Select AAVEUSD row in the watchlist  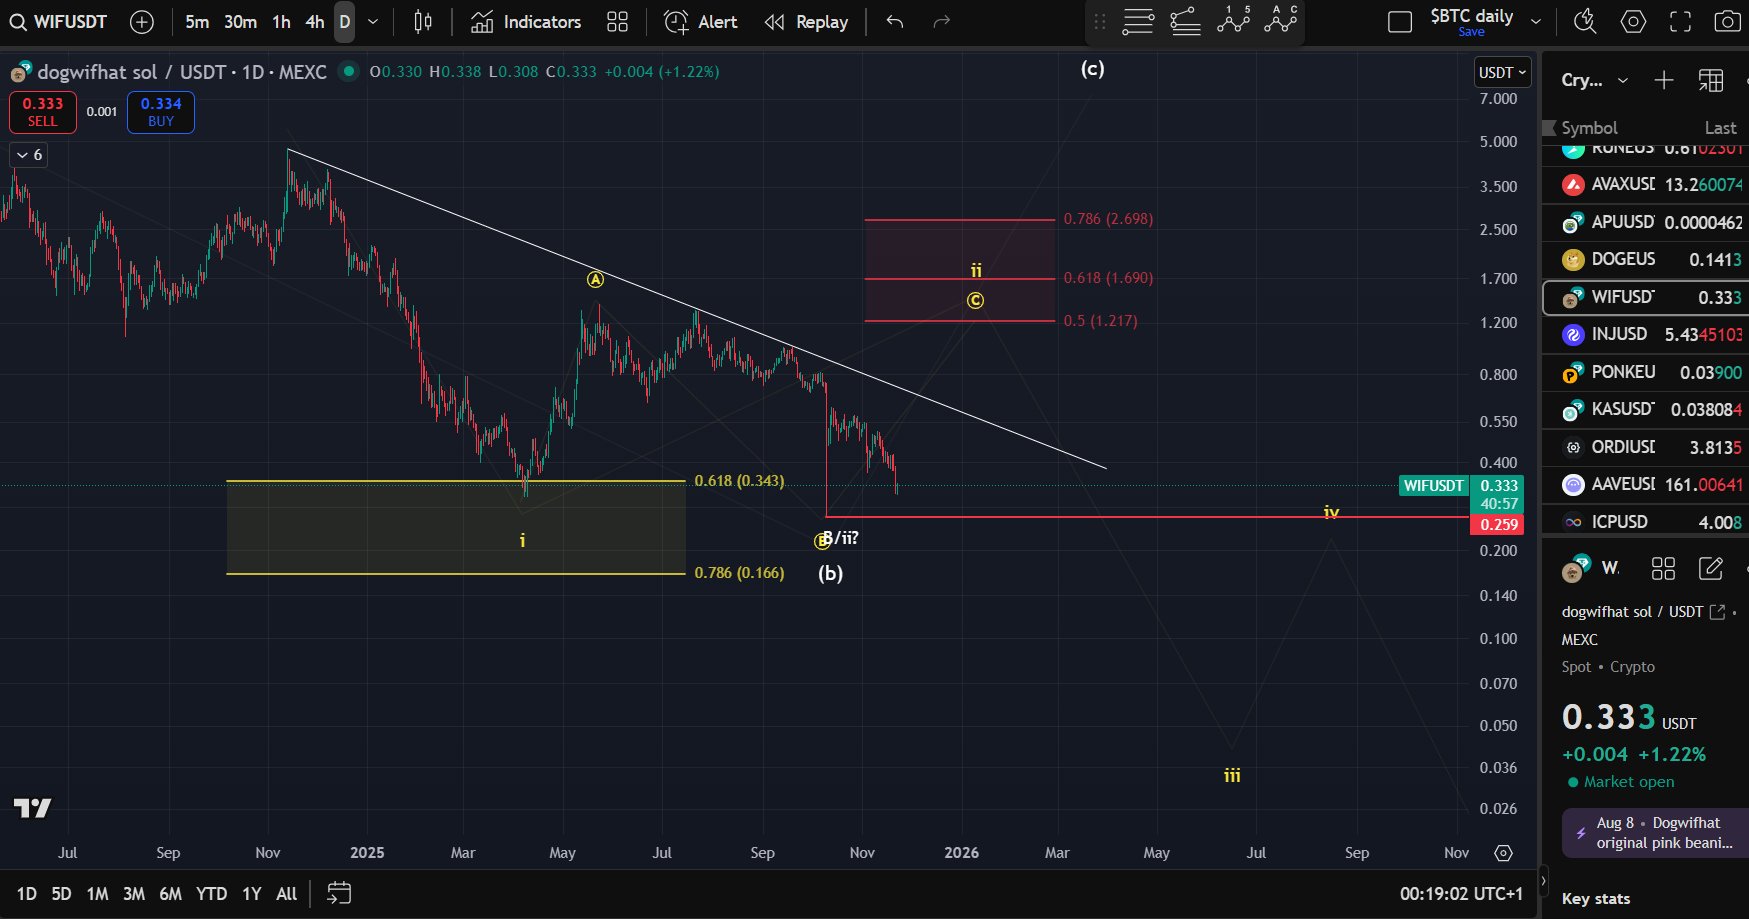1646,485
